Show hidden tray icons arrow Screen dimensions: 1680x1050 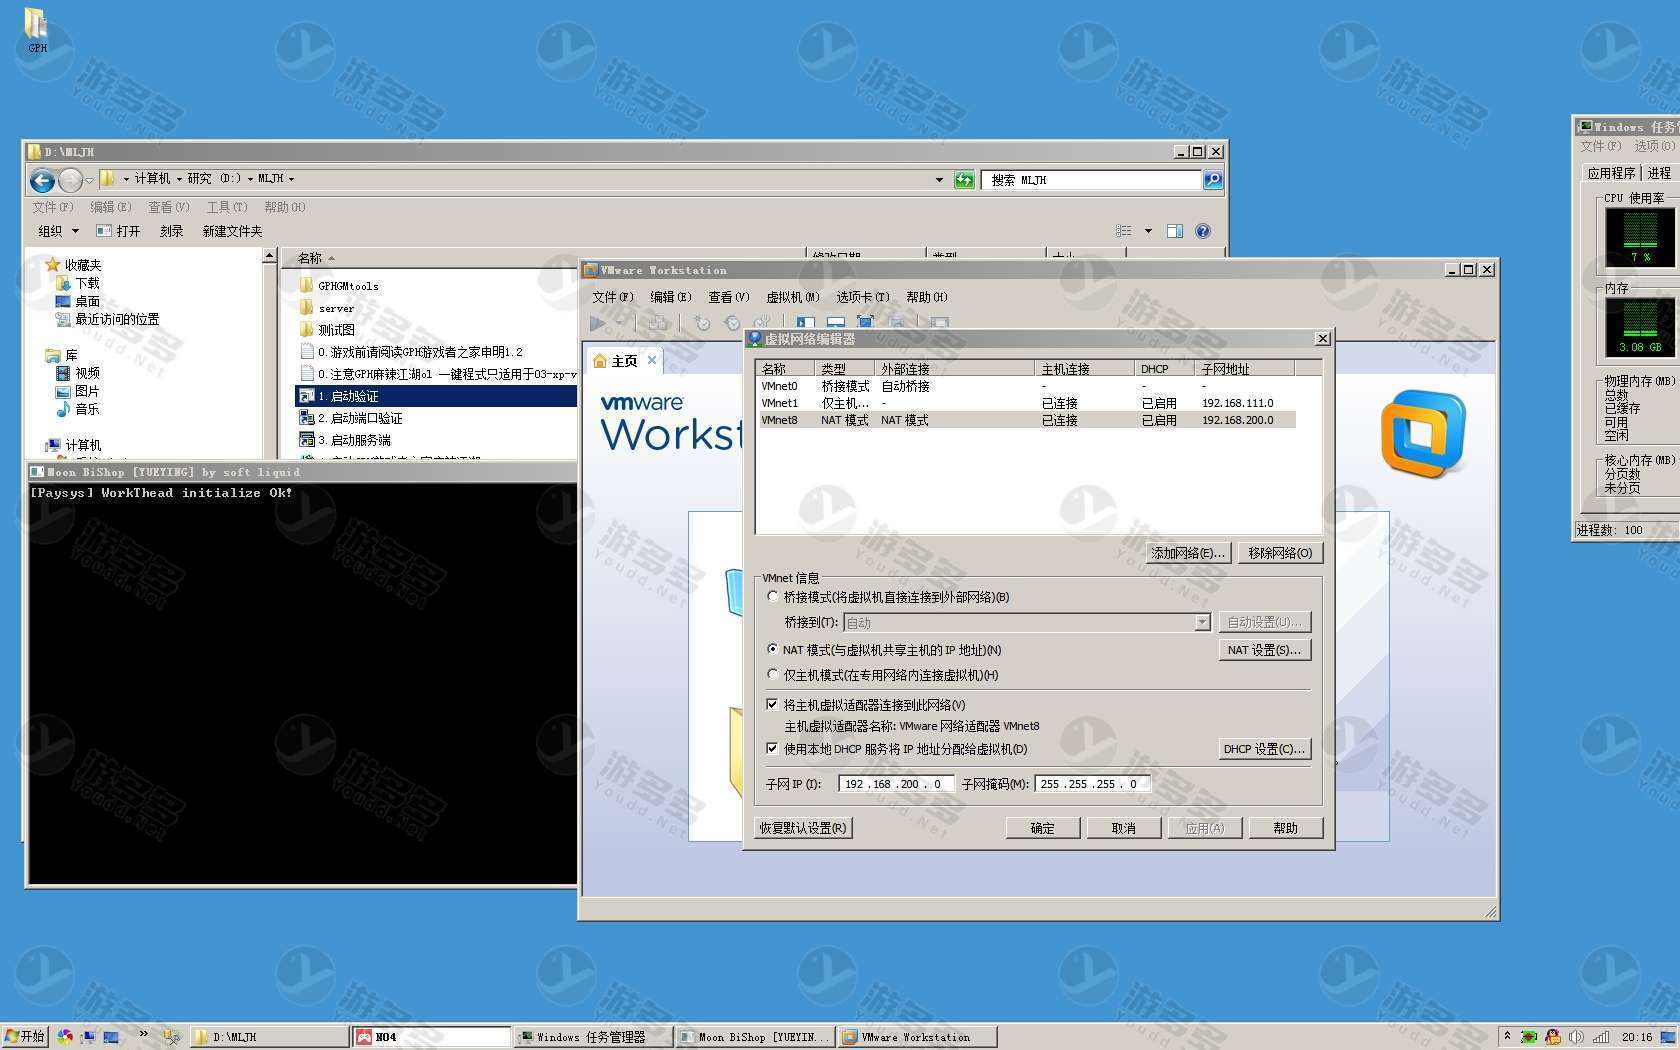point(1507,1037)
